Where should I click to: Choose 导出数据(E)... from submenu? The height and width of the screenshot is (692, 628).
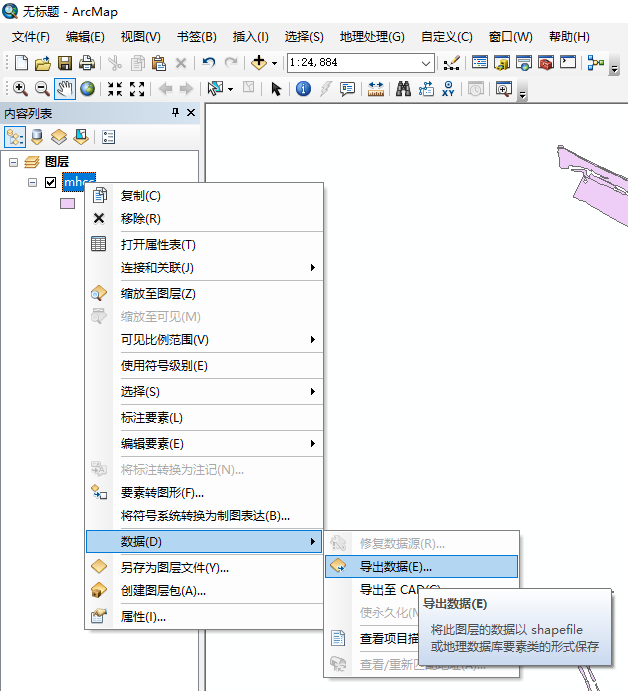(x=421, y=567)
